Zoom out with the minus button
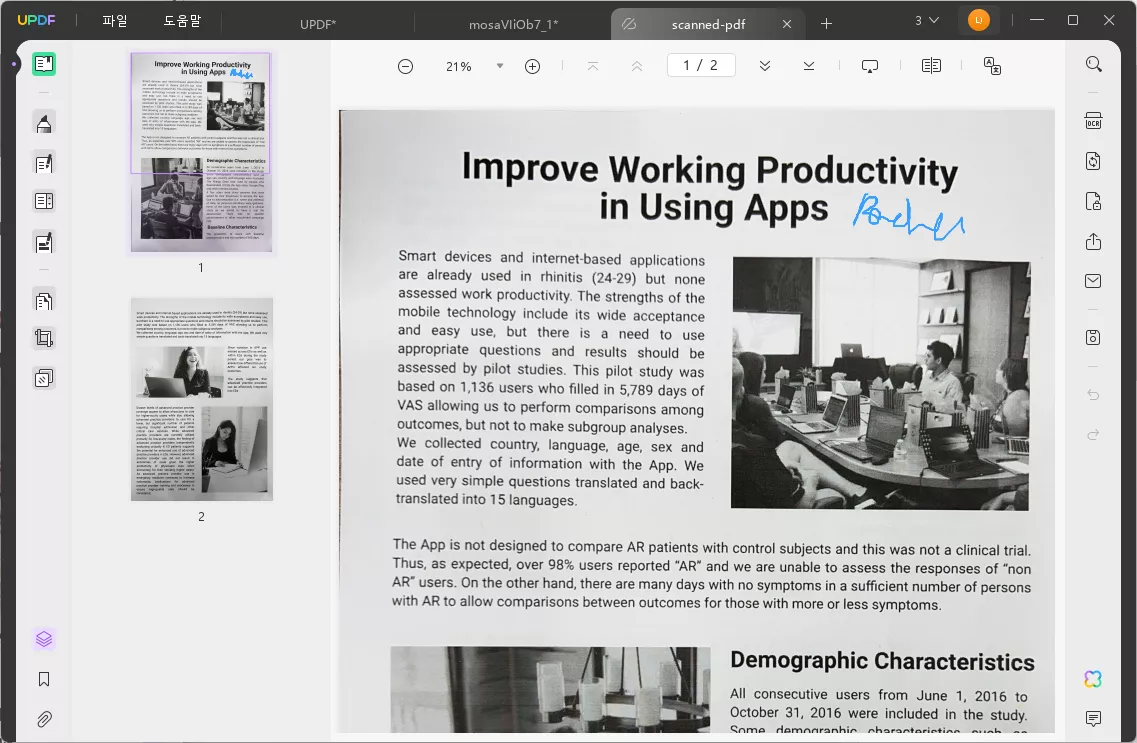This screenshot has height=743, width=1137. point(405,67)
